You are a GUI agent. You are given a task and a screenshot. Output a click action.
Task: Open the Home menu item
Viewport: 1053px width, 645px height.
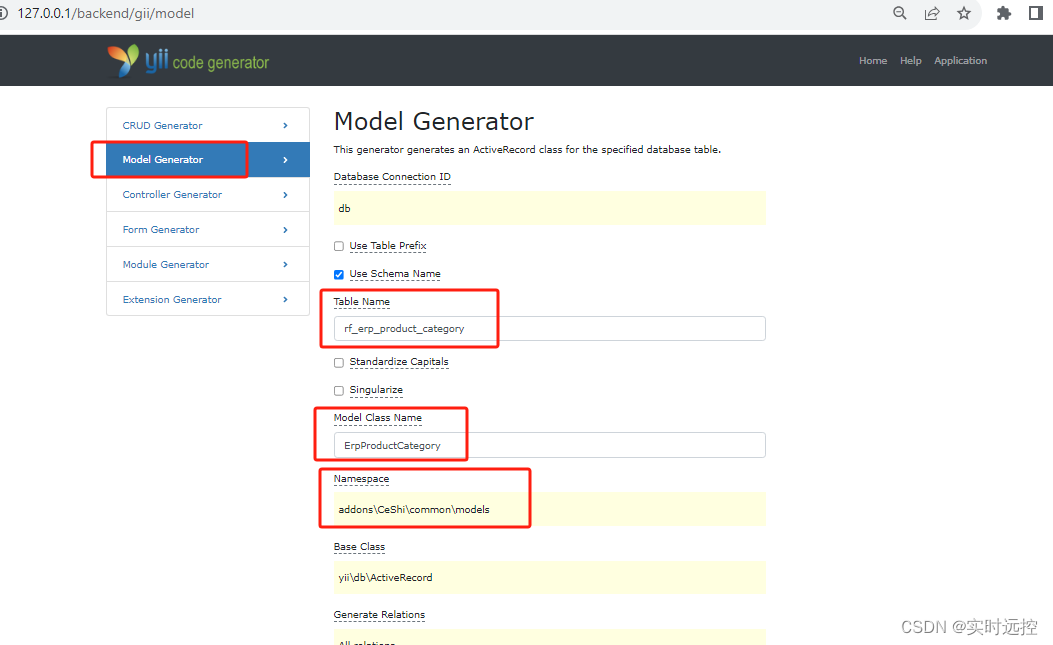(872, 60)
